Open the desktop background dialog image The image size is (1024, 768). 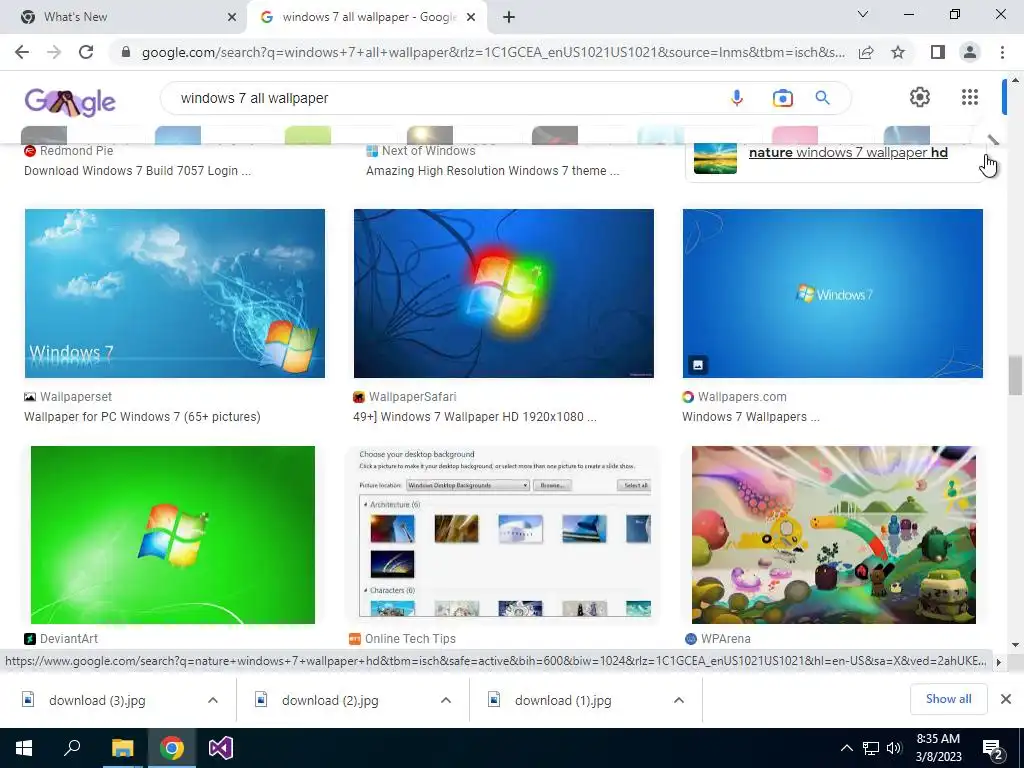[x=504, y=535]
